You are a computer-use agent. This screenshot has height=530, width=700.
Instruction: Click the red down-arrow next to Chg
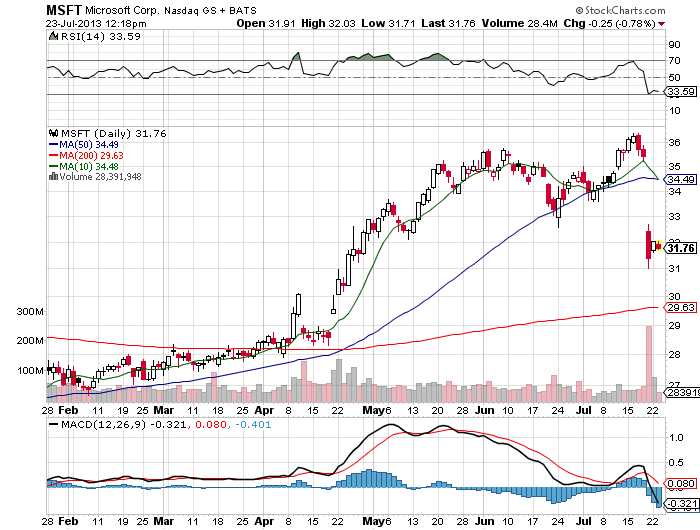pos(661,24)
